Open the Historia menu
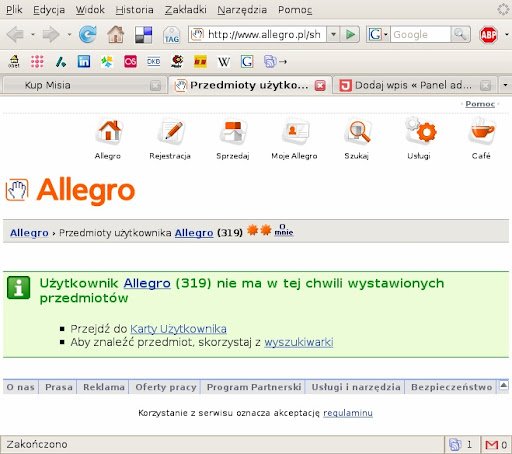The height and width of the screenshot is (454, 512). 134,10
